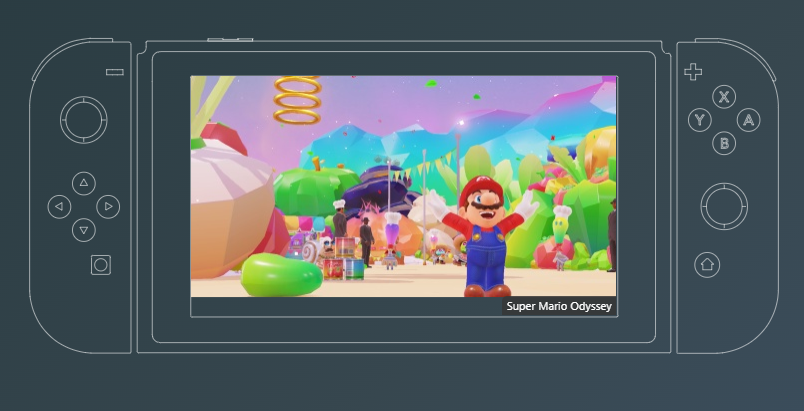Click the D-pad up arrow button
The image size is (804, 411).
click(x=84, y=183)
